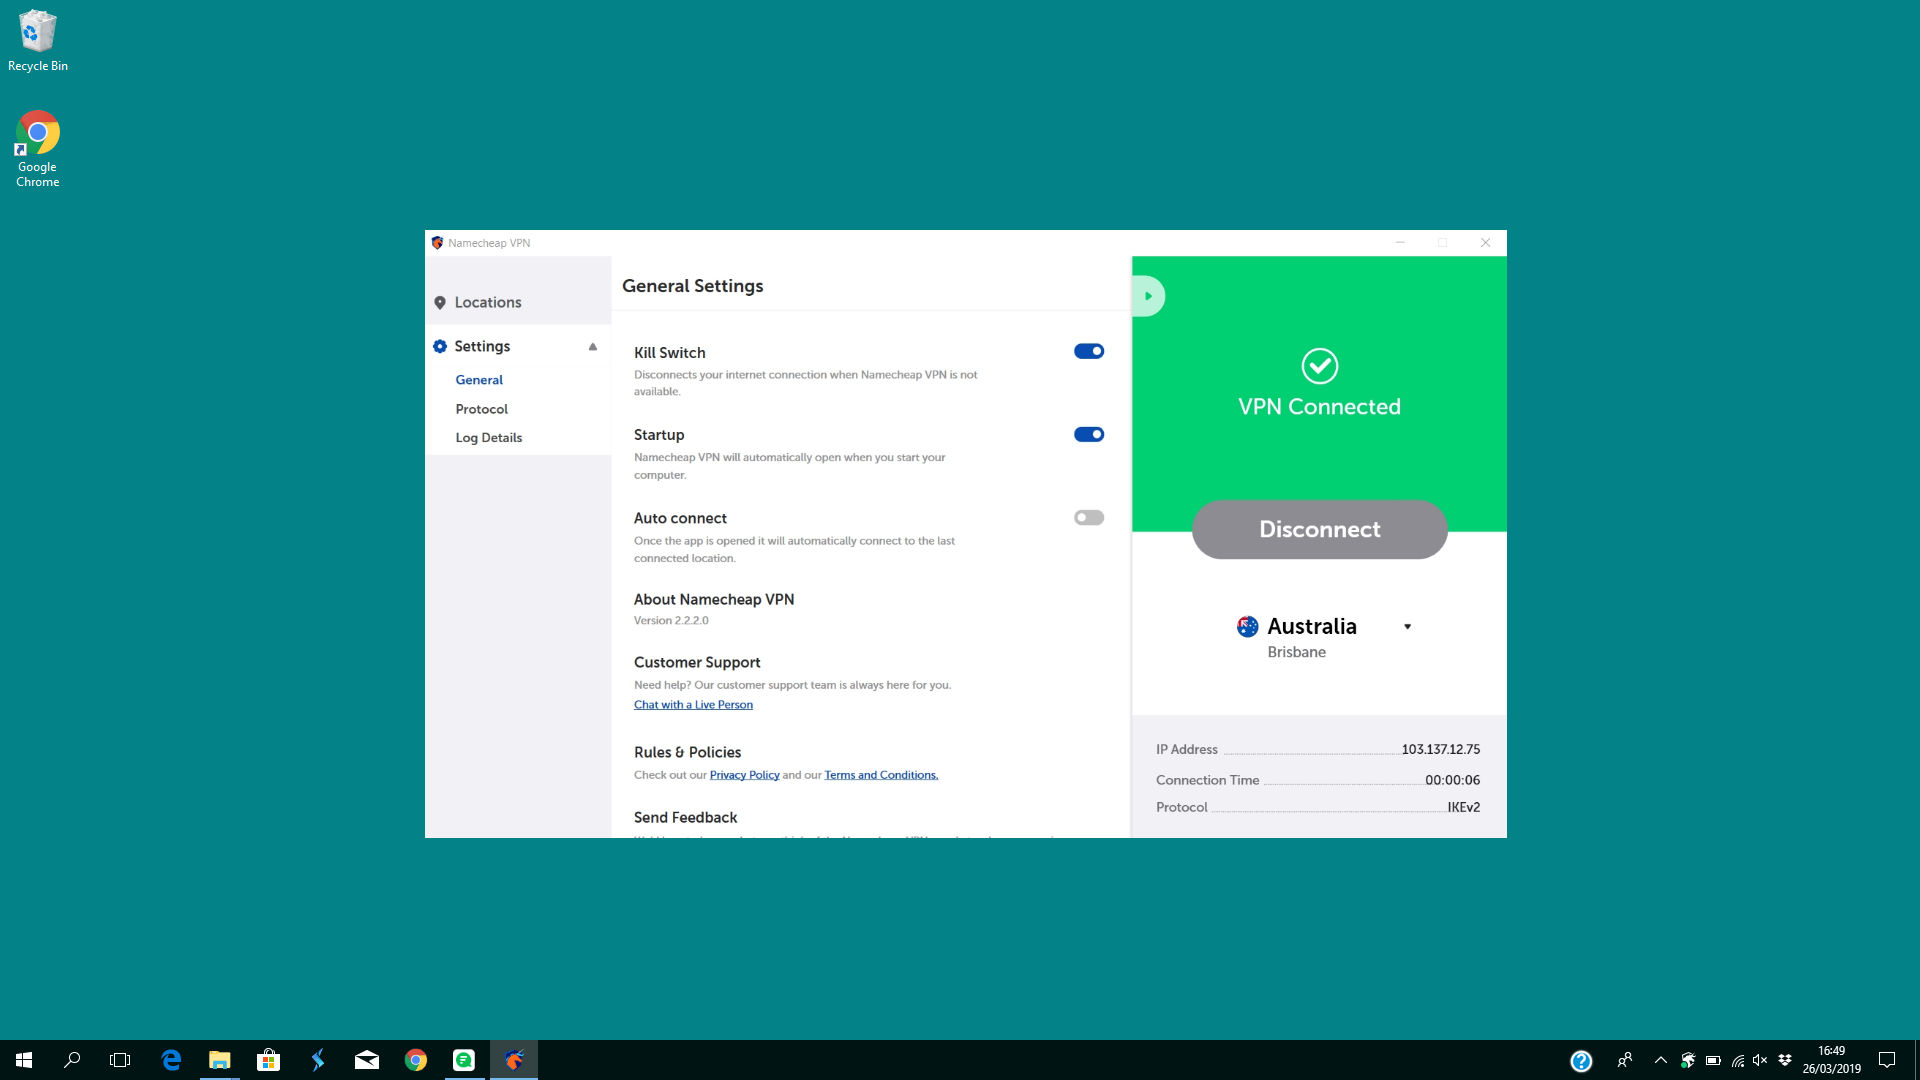
Task: Open the Wi-Fi network tray icon
Action: click(x=1738, y=1060)
